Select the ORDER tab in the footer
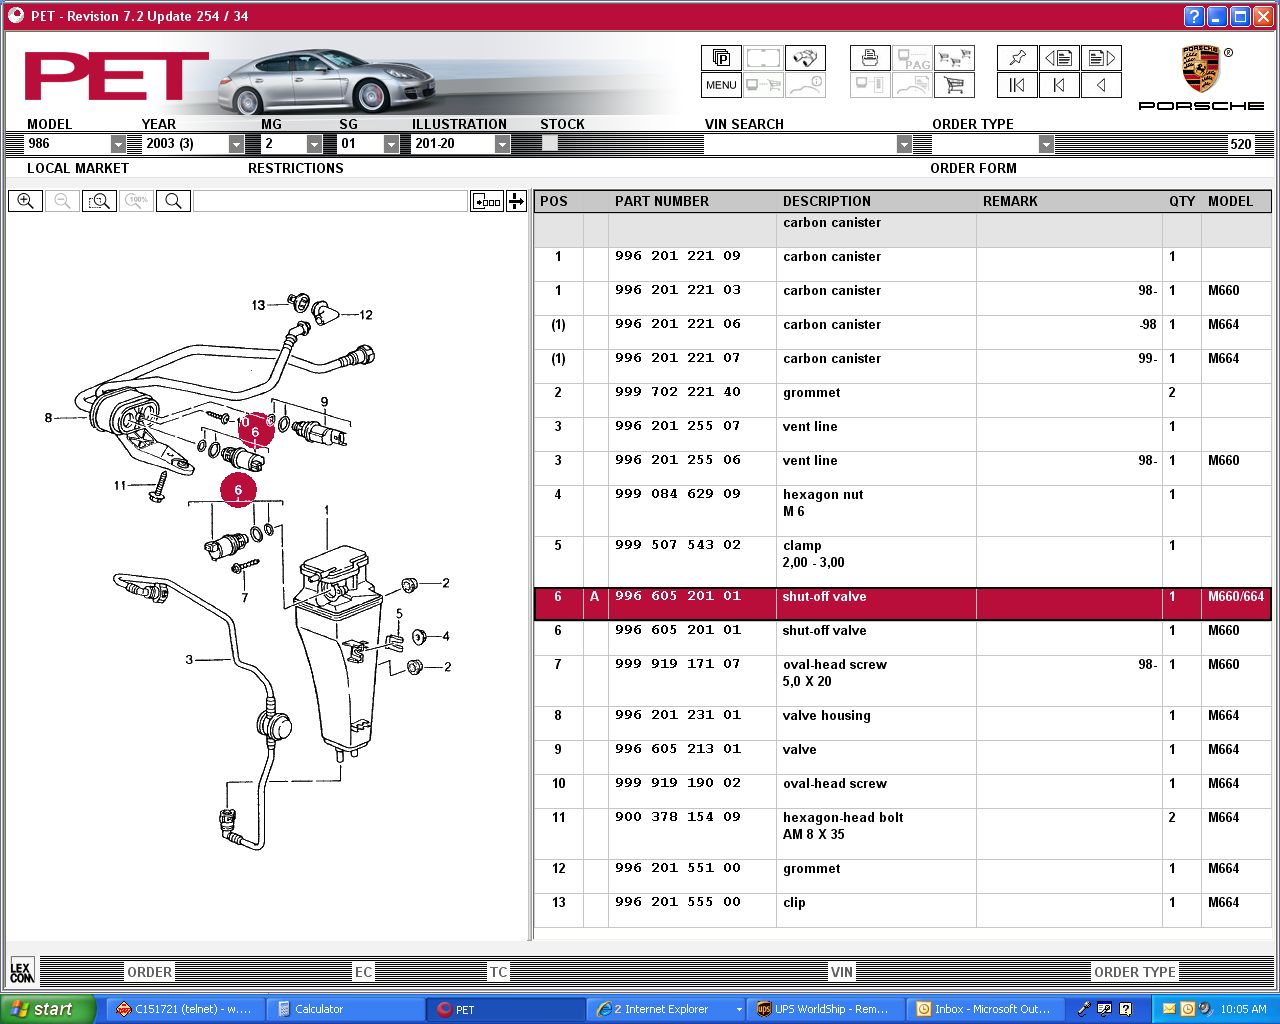This screenshot has width=1280, height=1024. [150, 972]
